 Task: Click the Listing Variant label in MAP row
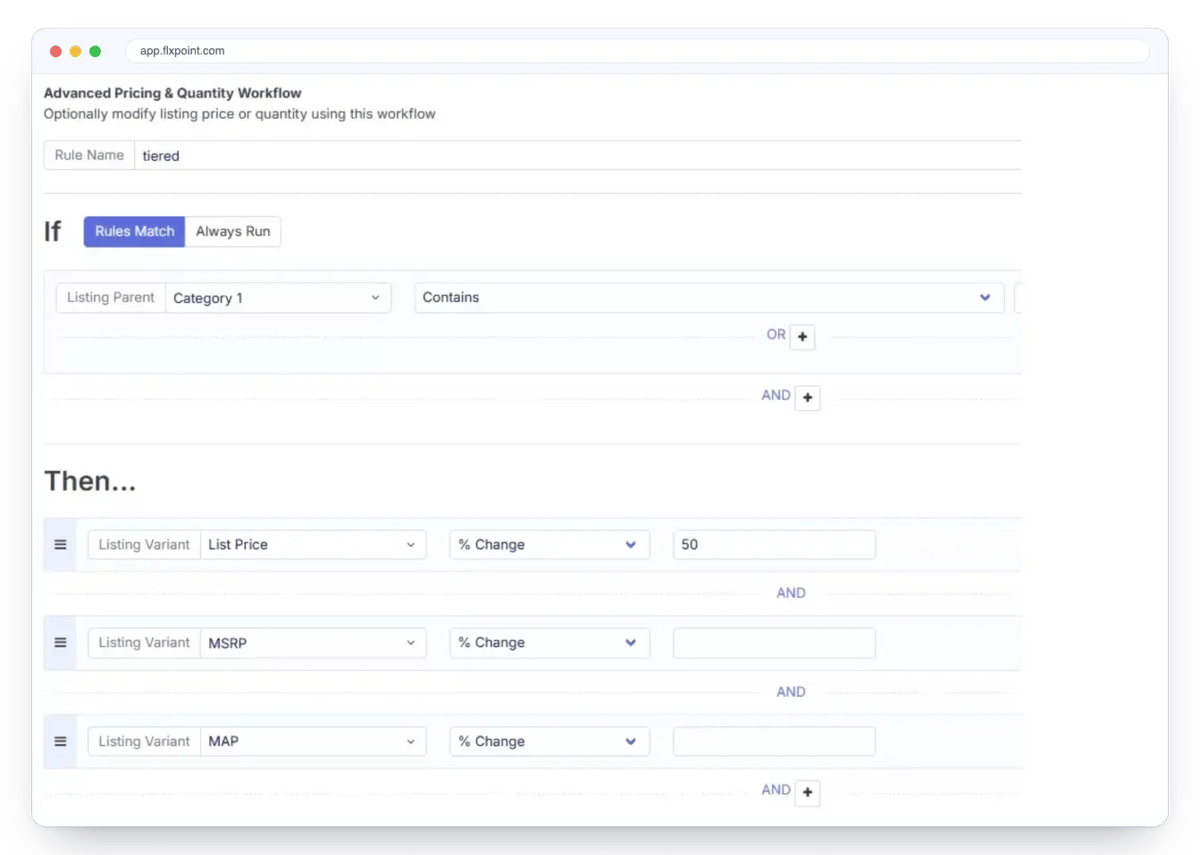[x=144, y=742]
